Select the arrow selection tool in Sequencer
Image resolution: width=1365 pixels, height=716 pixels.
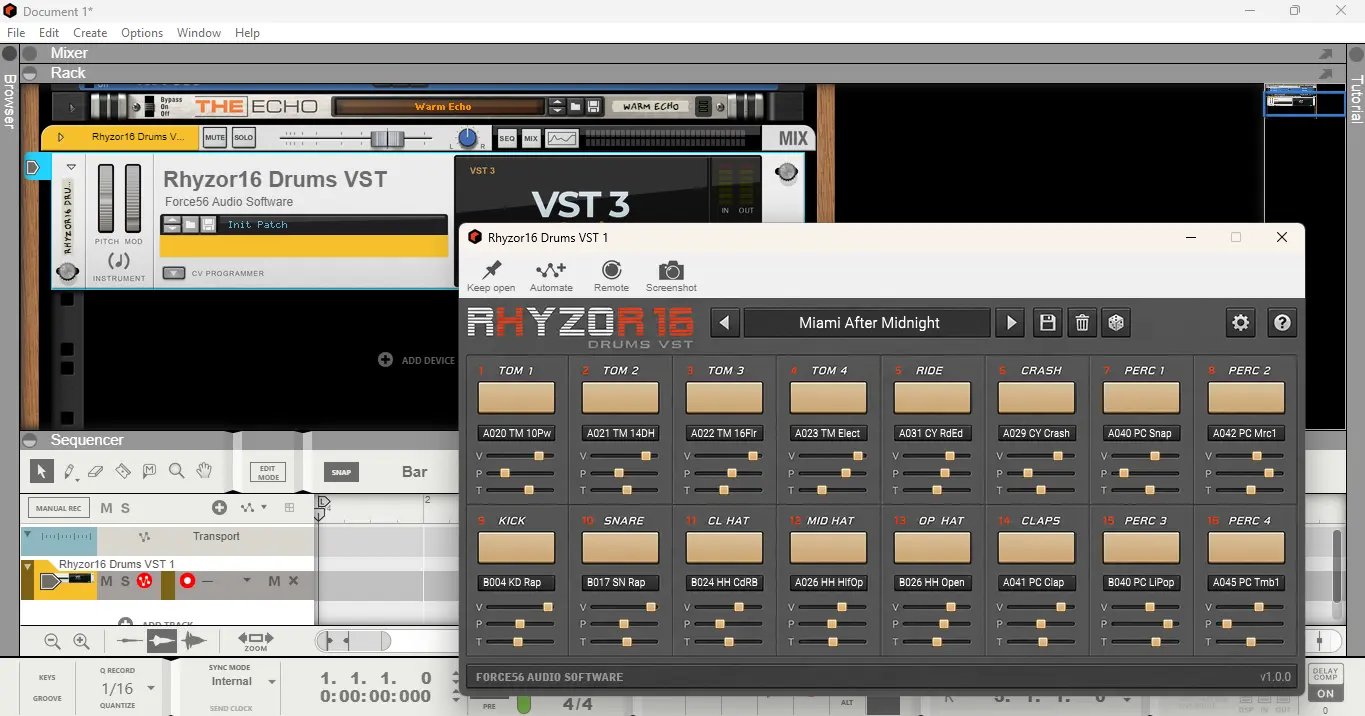(41, 471)
